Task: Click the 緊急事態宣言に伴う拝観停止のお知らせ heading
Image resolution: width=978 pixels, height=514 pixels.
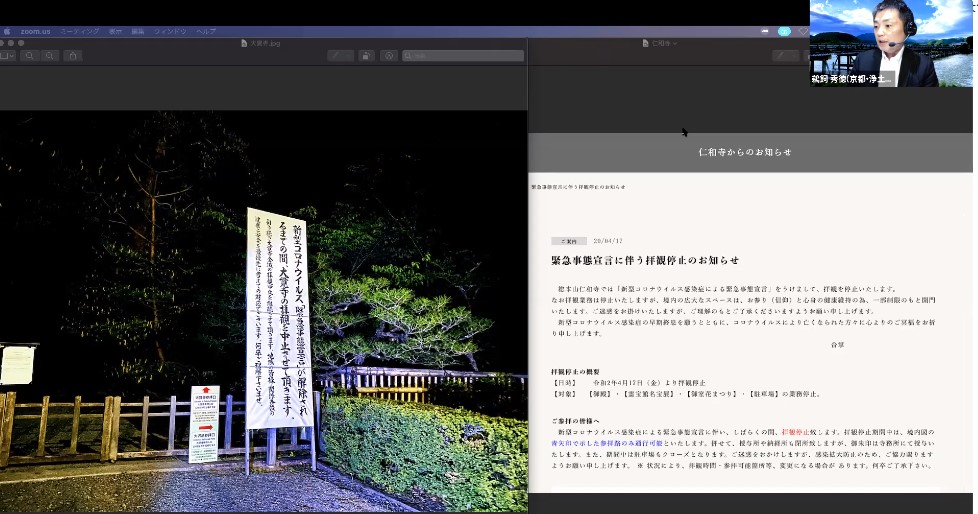Action: click(644, 261)
